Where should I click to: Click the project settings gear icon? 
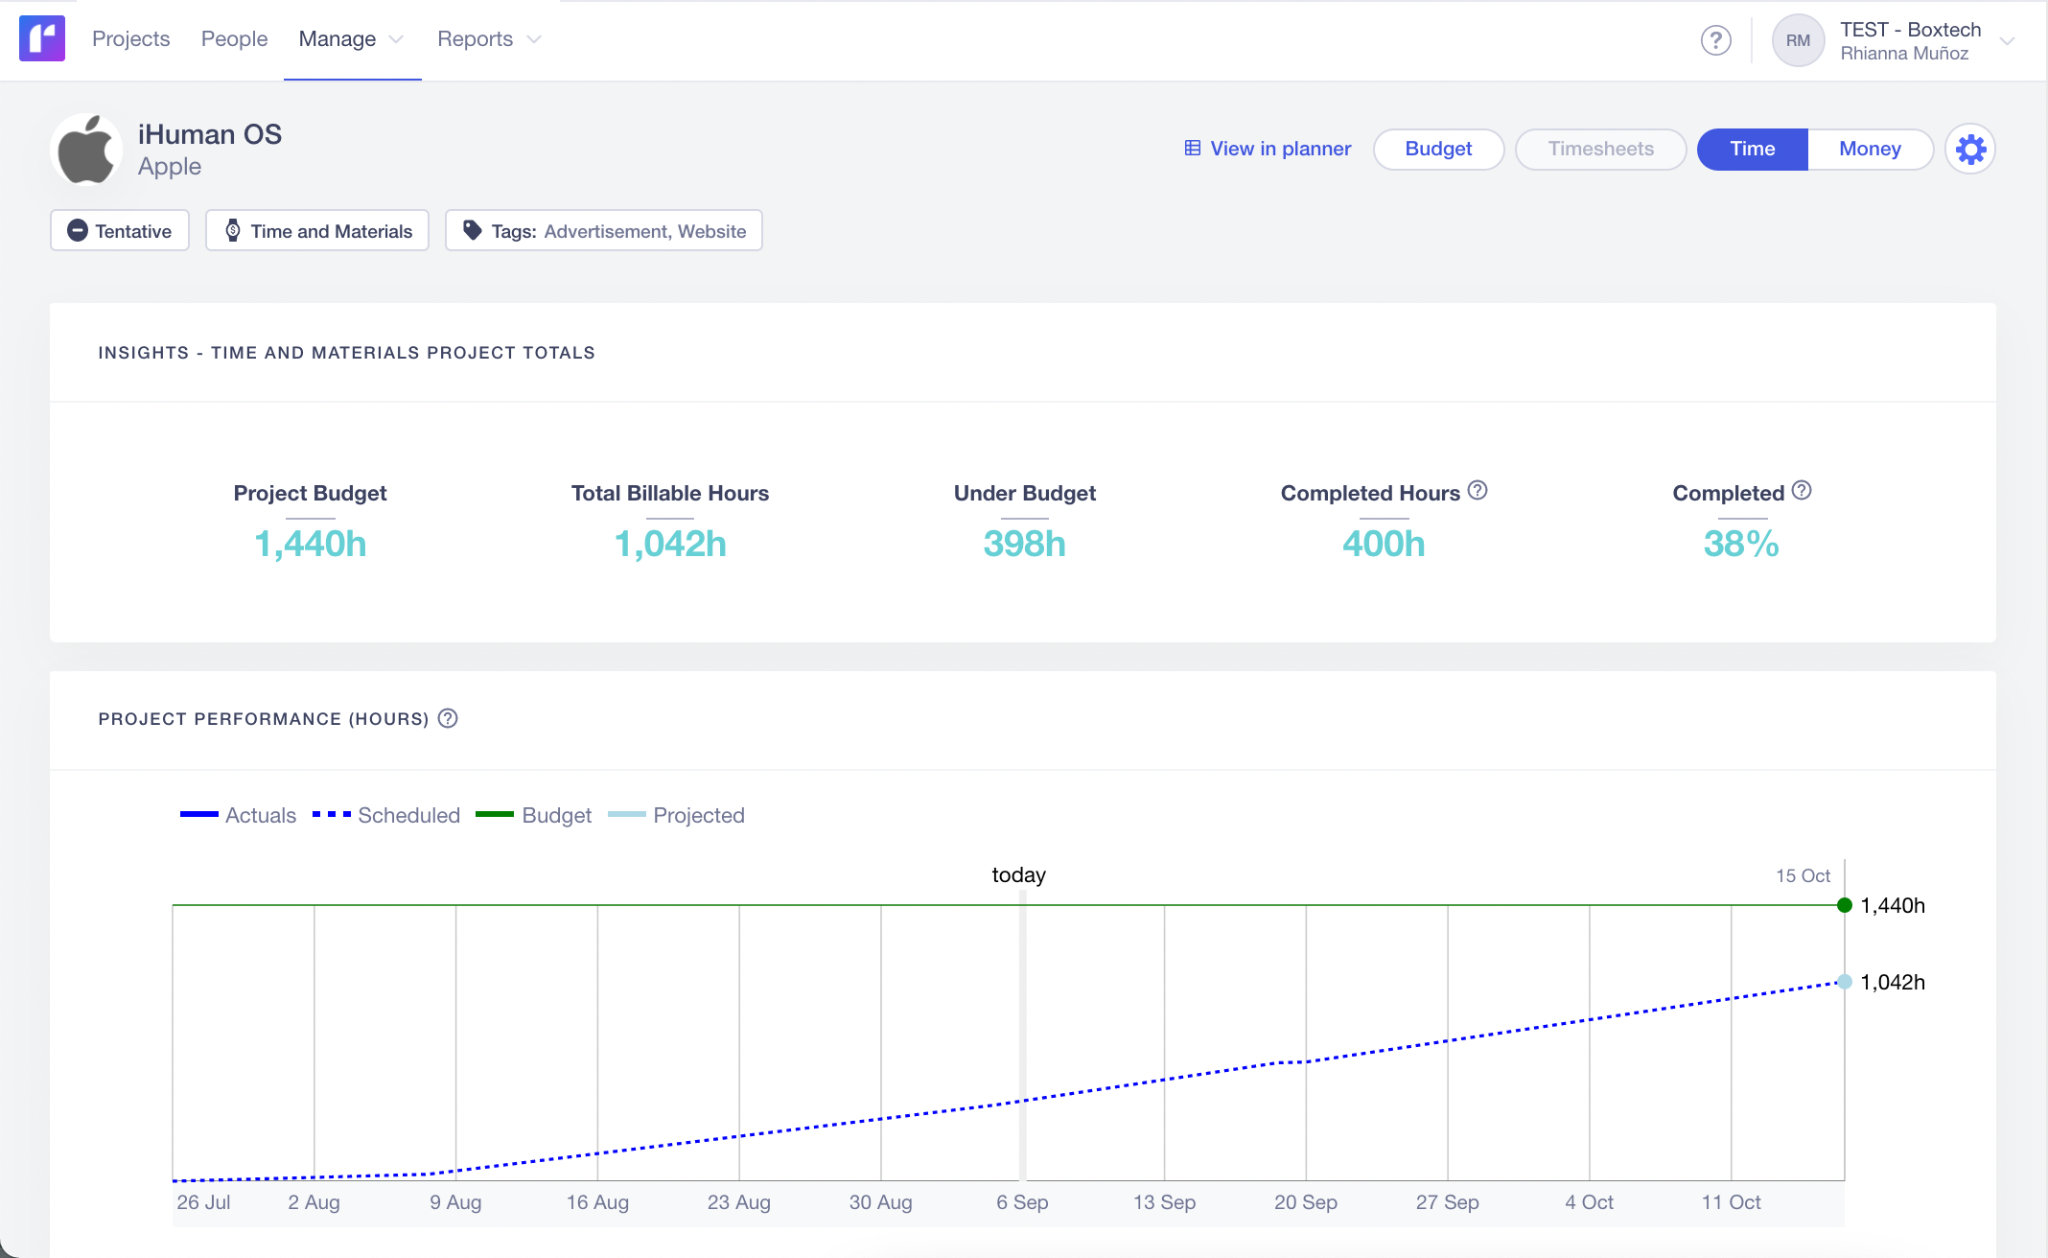1970,149
